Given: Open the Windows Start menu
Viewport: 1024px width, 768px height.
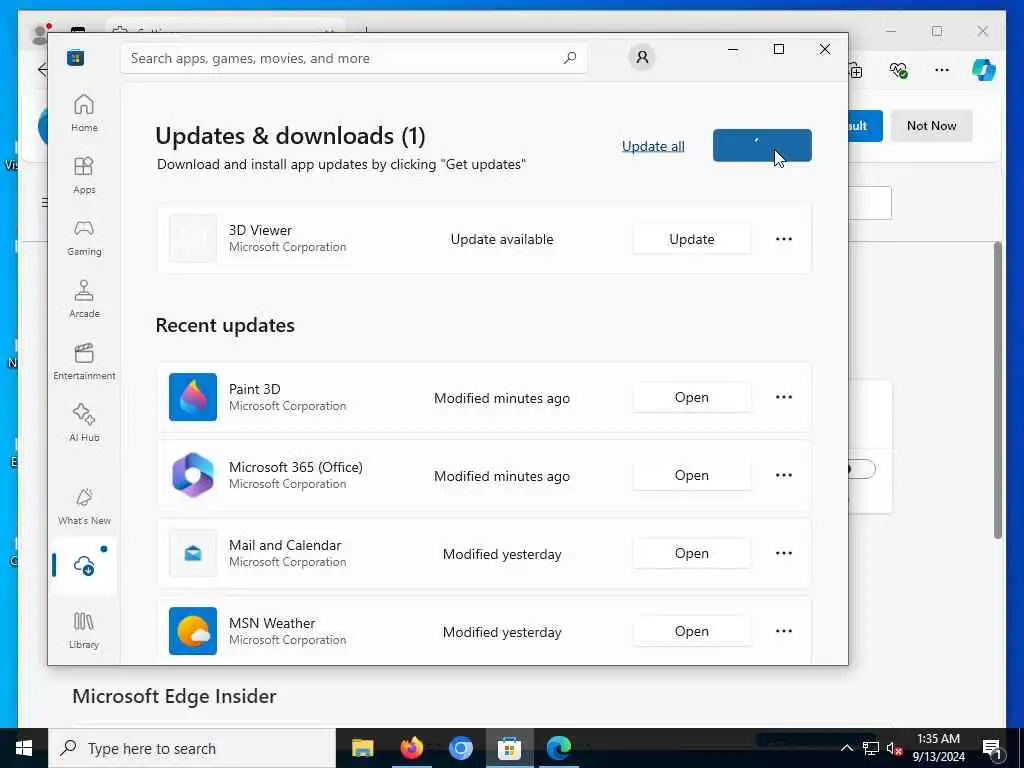Looking at the screenshot, I should click(x=24, y=748).
